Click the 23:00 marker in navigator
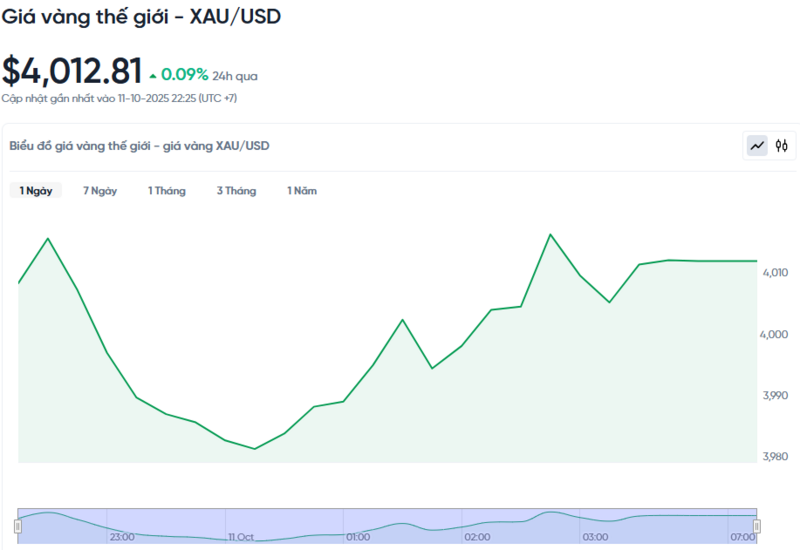The width and height of the screenshot is (800, 550). coord(121,537)
